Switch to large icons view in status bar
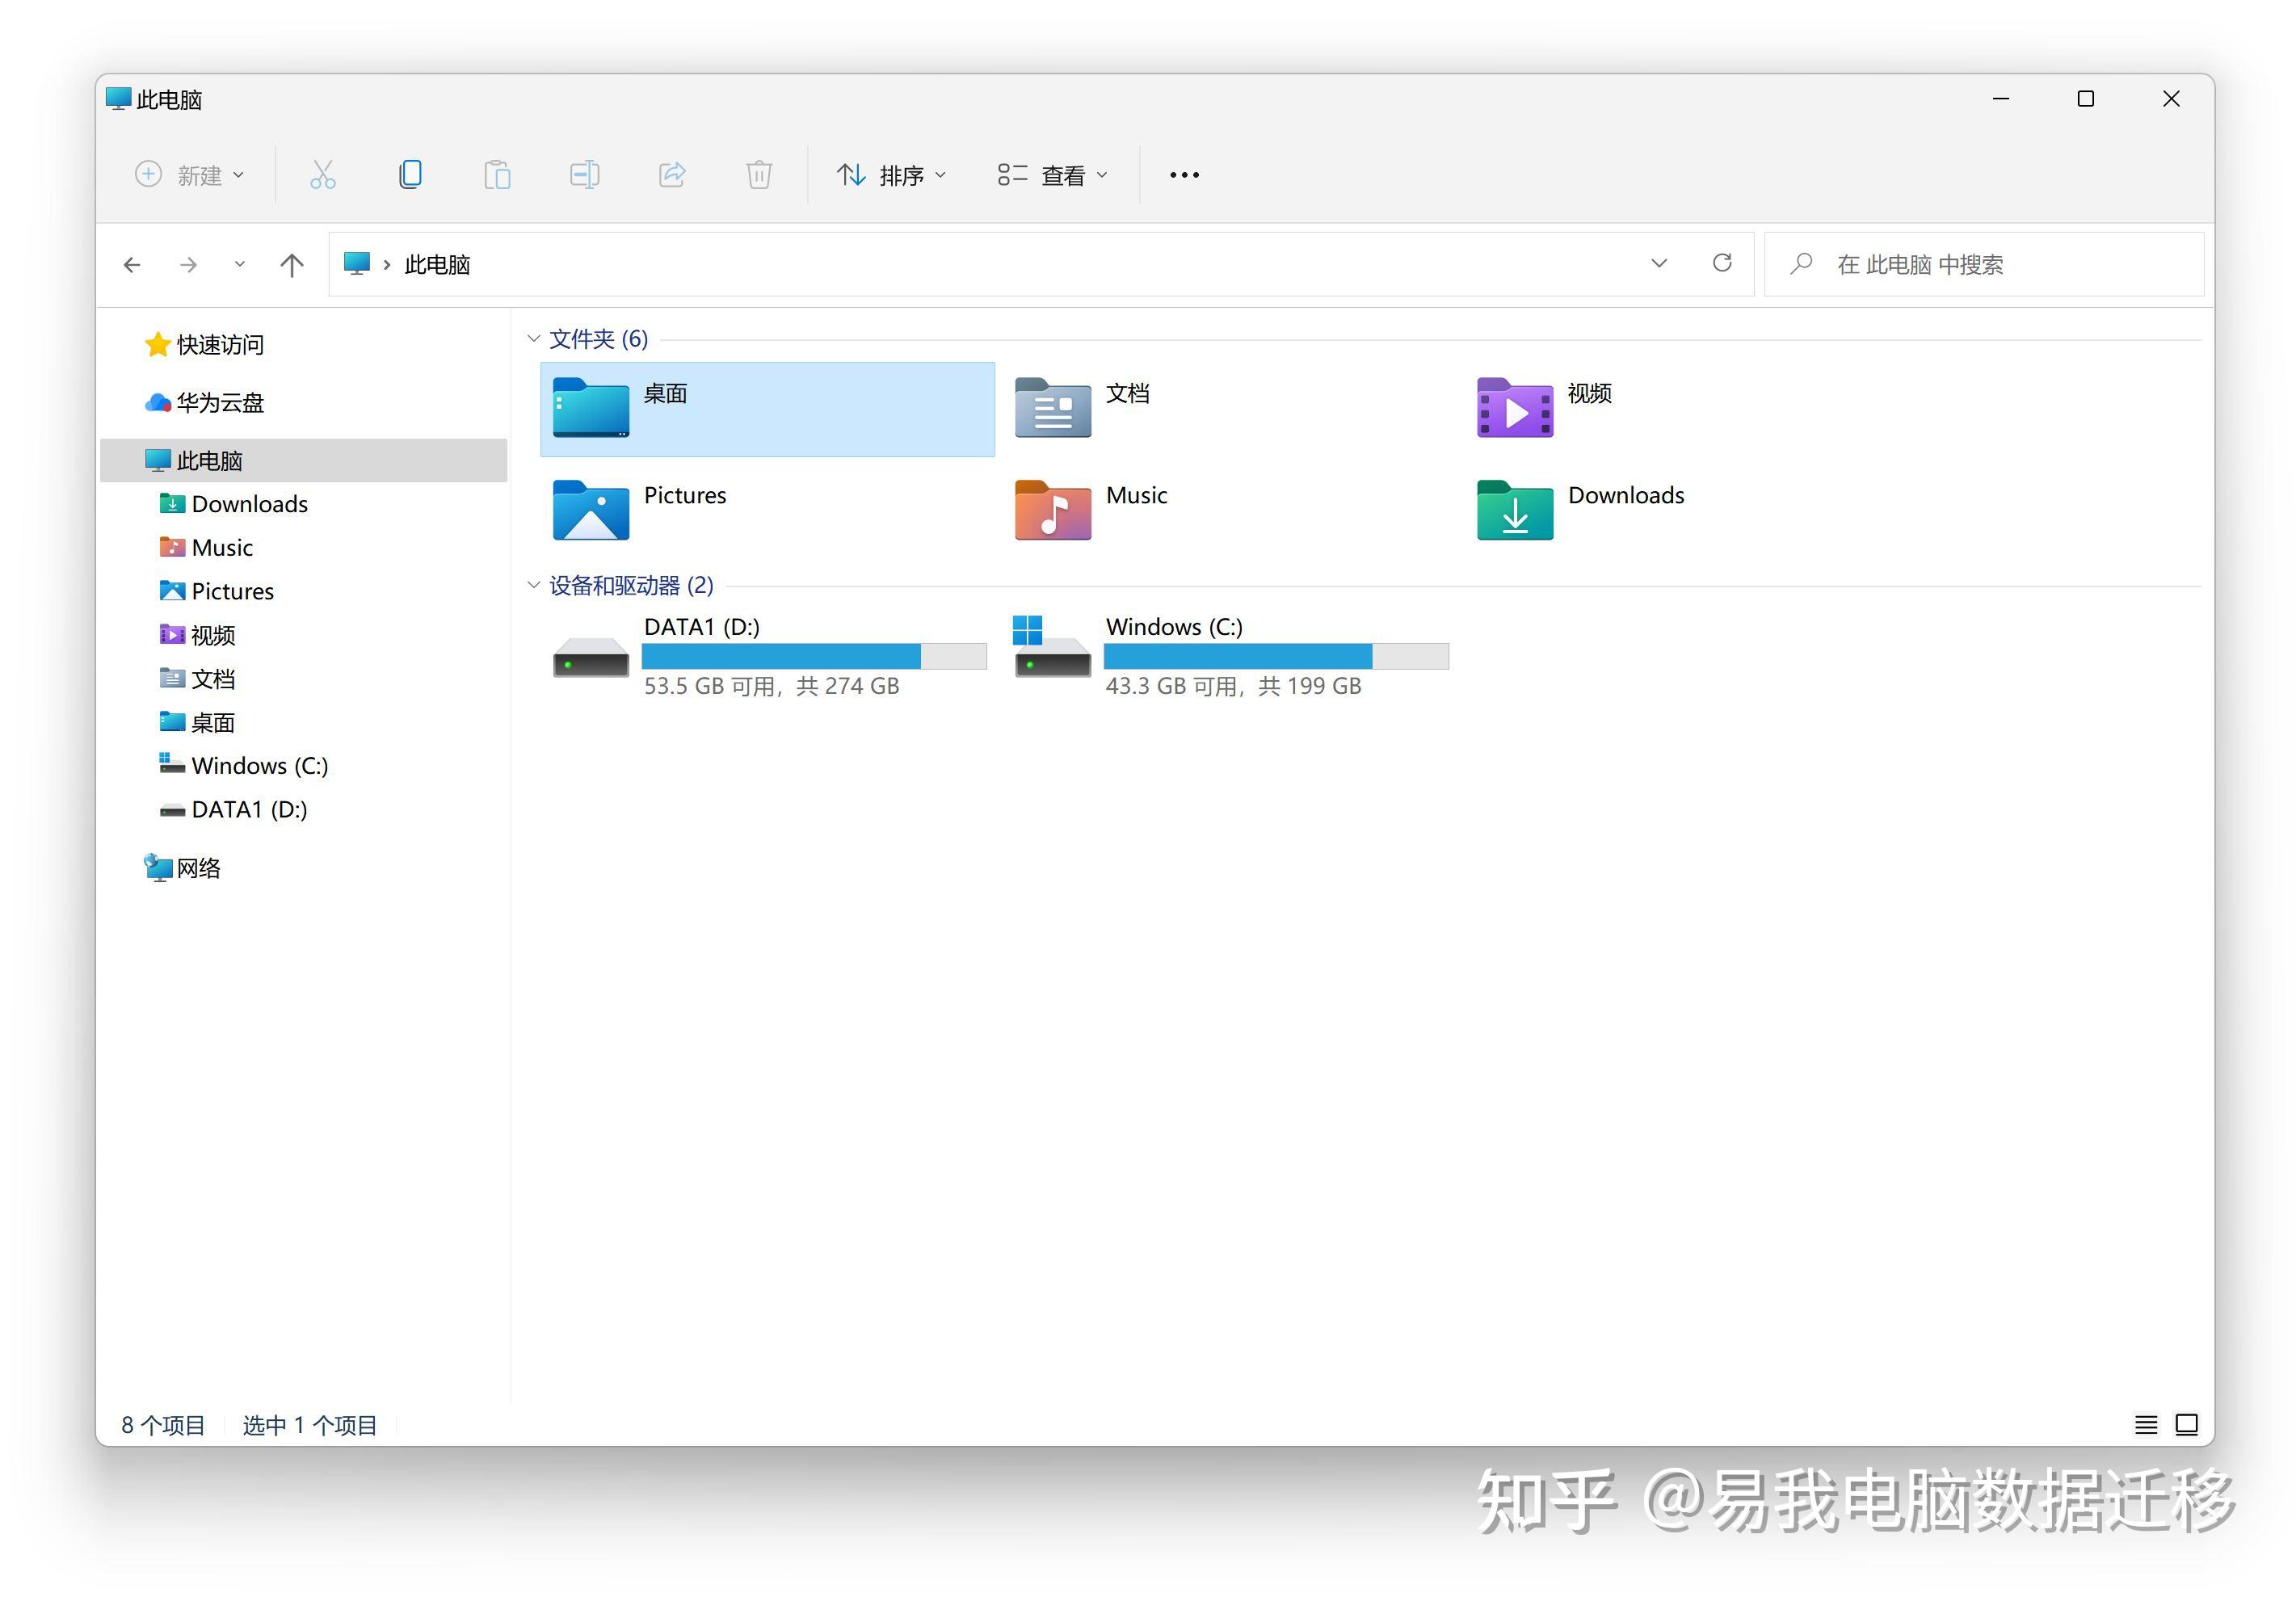The width and height of the screenshot is (2296, 1597). pos(2187,1425)
